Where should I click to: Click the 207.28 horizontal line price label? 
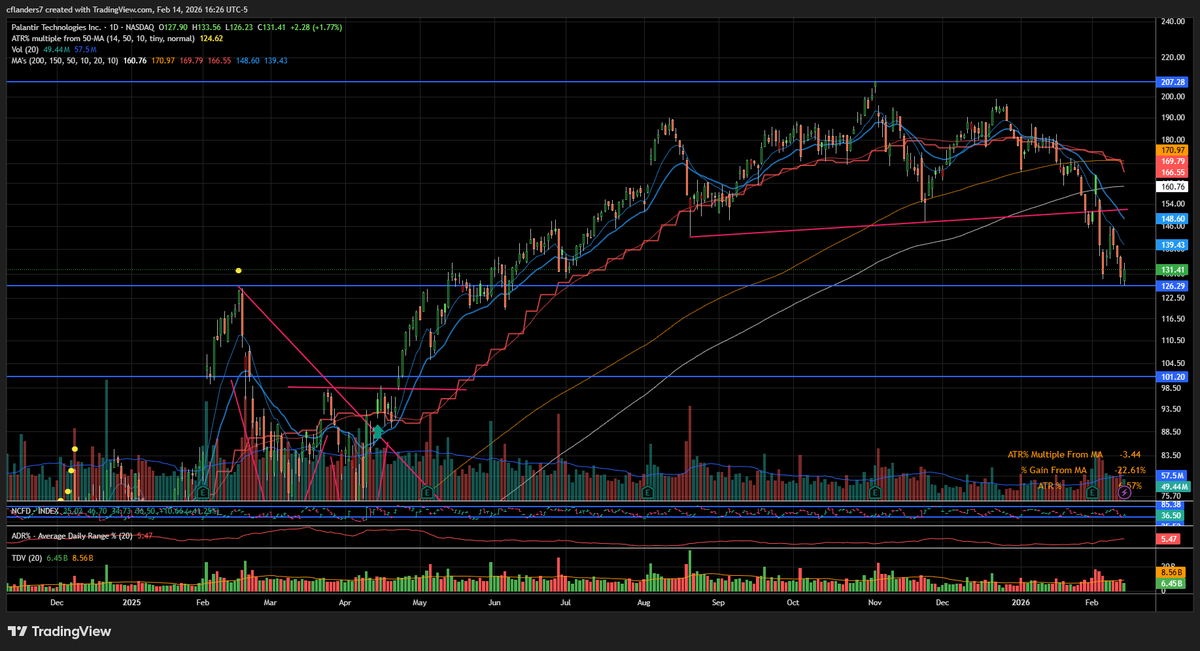point(1170,81)
